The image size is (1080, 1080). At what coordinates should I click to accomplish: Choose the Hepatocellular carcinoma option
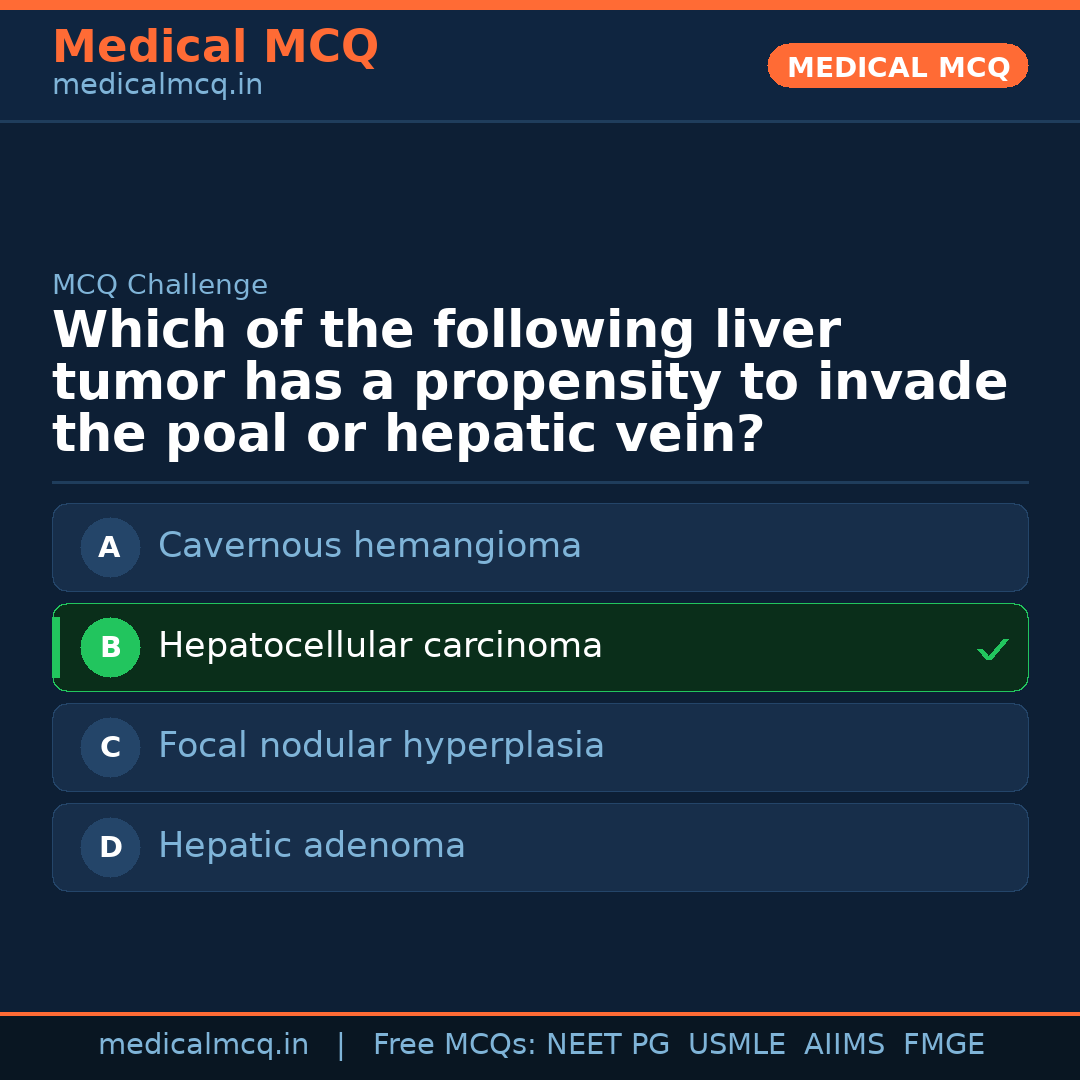[380, 646]
